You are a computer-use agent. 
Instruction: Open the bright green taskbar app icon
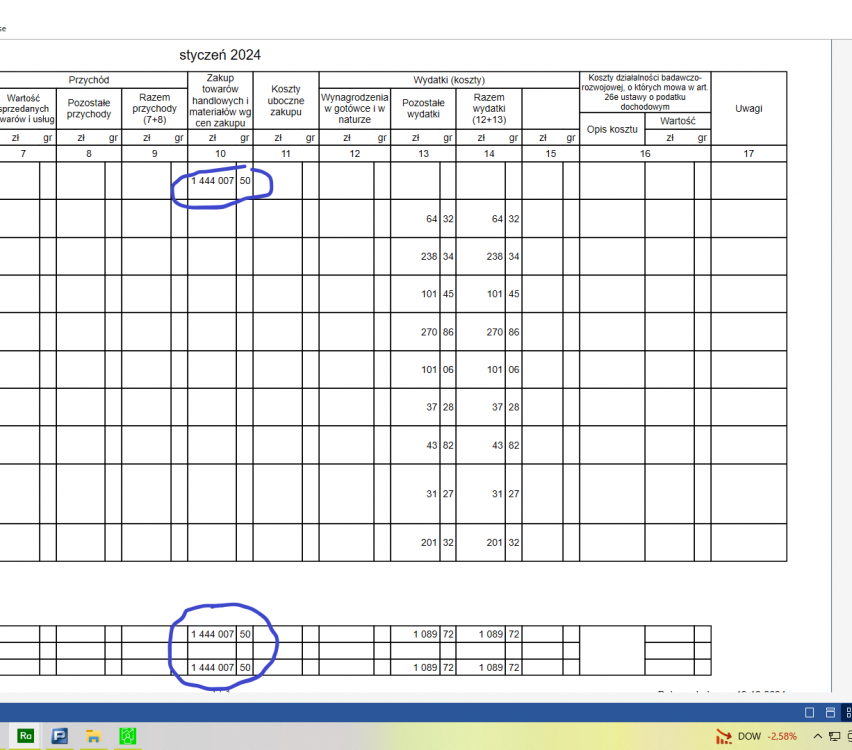(x=128, y=736)
